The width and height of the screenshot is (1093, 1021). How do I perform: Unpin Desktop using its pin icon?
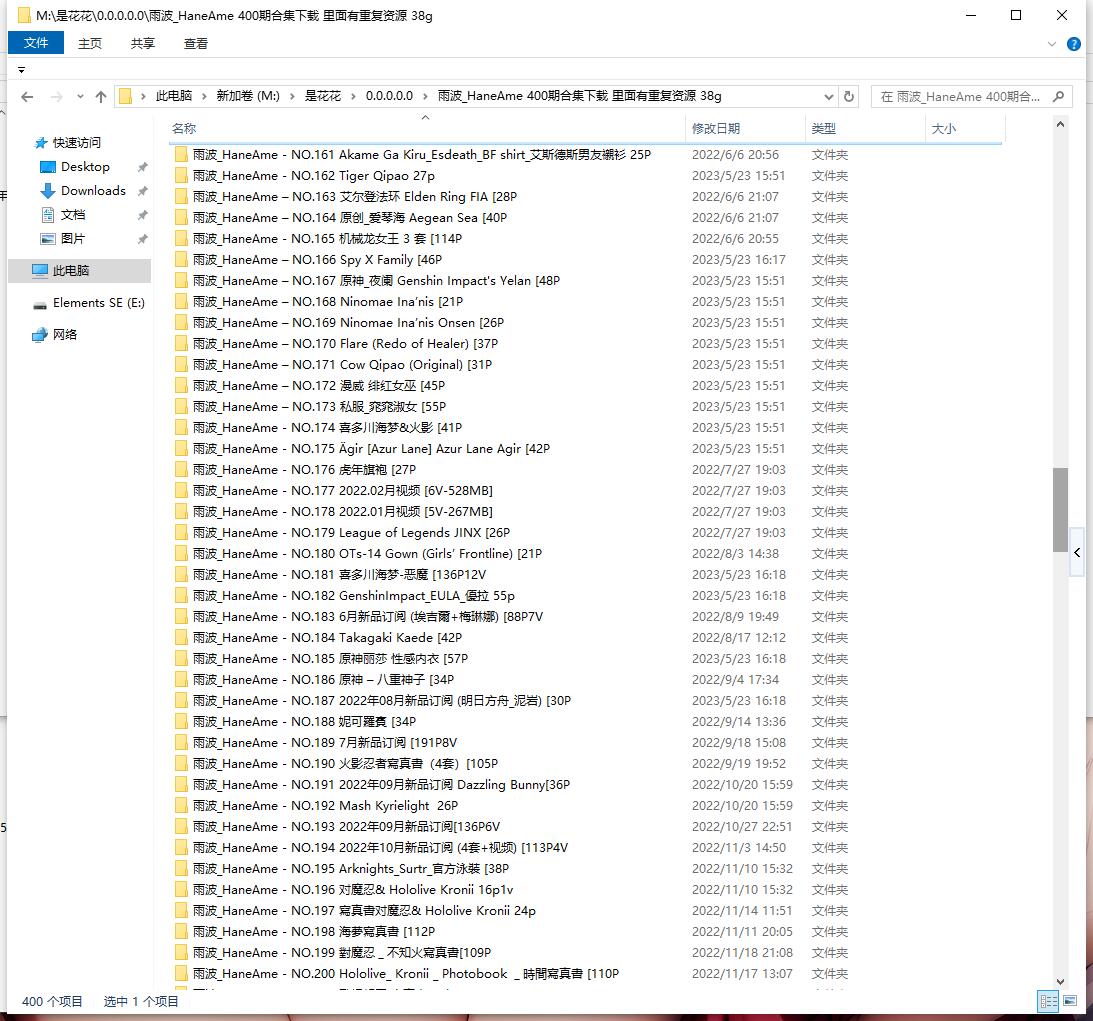[142, 167]
